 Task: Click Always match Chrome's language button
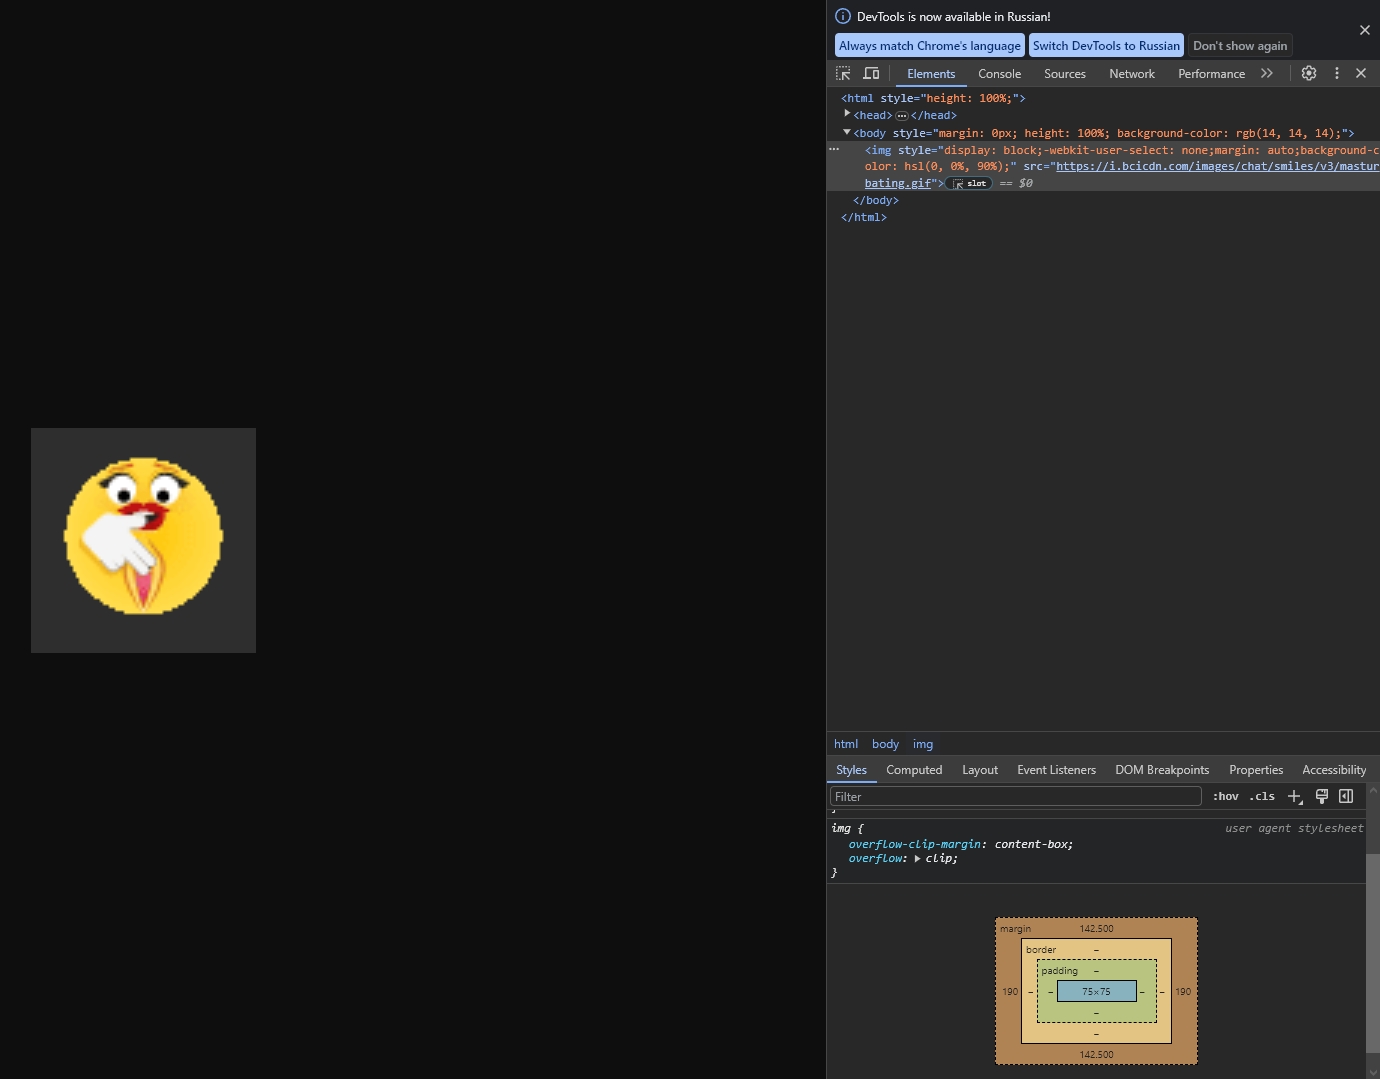pos(930,45)
